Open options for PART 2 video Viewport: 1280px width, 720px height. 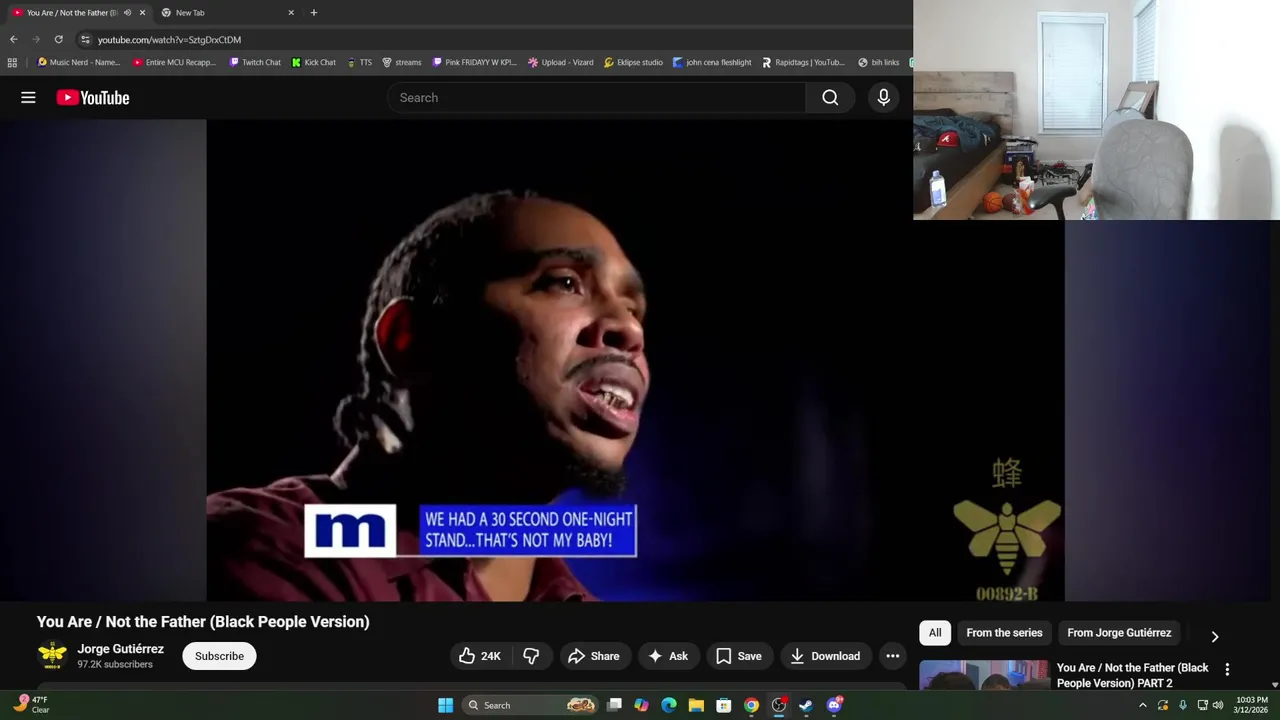click(1227, 669)
